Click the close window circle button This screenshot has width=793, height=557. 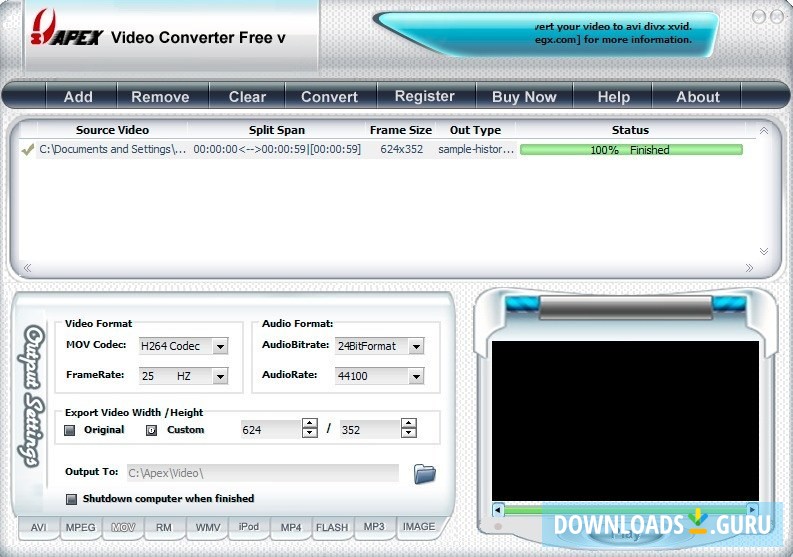[777, 17]
